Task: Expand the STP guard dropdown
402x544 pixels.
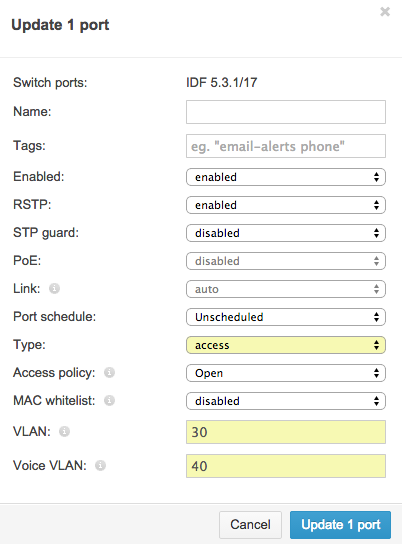Action: (x=286, y=233)
